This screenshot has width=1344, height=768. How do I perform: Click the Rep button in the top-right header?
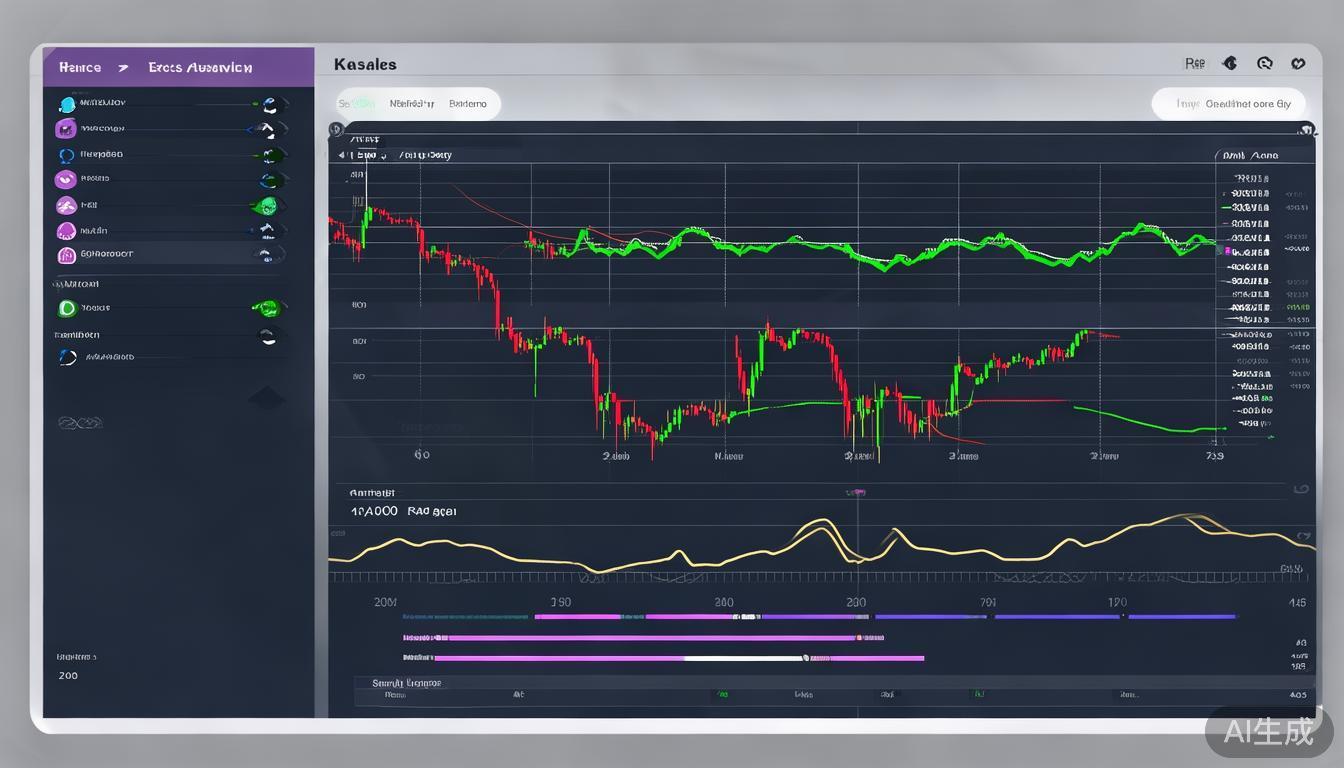point(1194,63)
